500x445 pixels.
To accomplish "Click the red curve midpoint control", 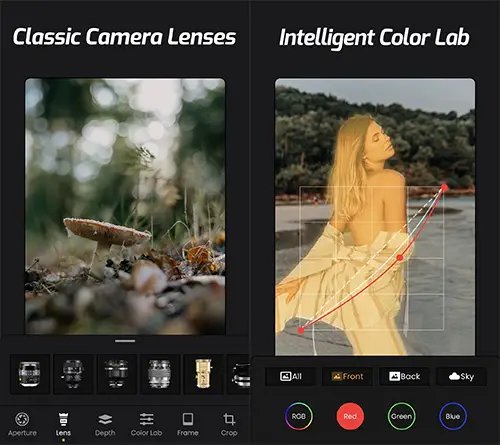I will click(400, 258).
